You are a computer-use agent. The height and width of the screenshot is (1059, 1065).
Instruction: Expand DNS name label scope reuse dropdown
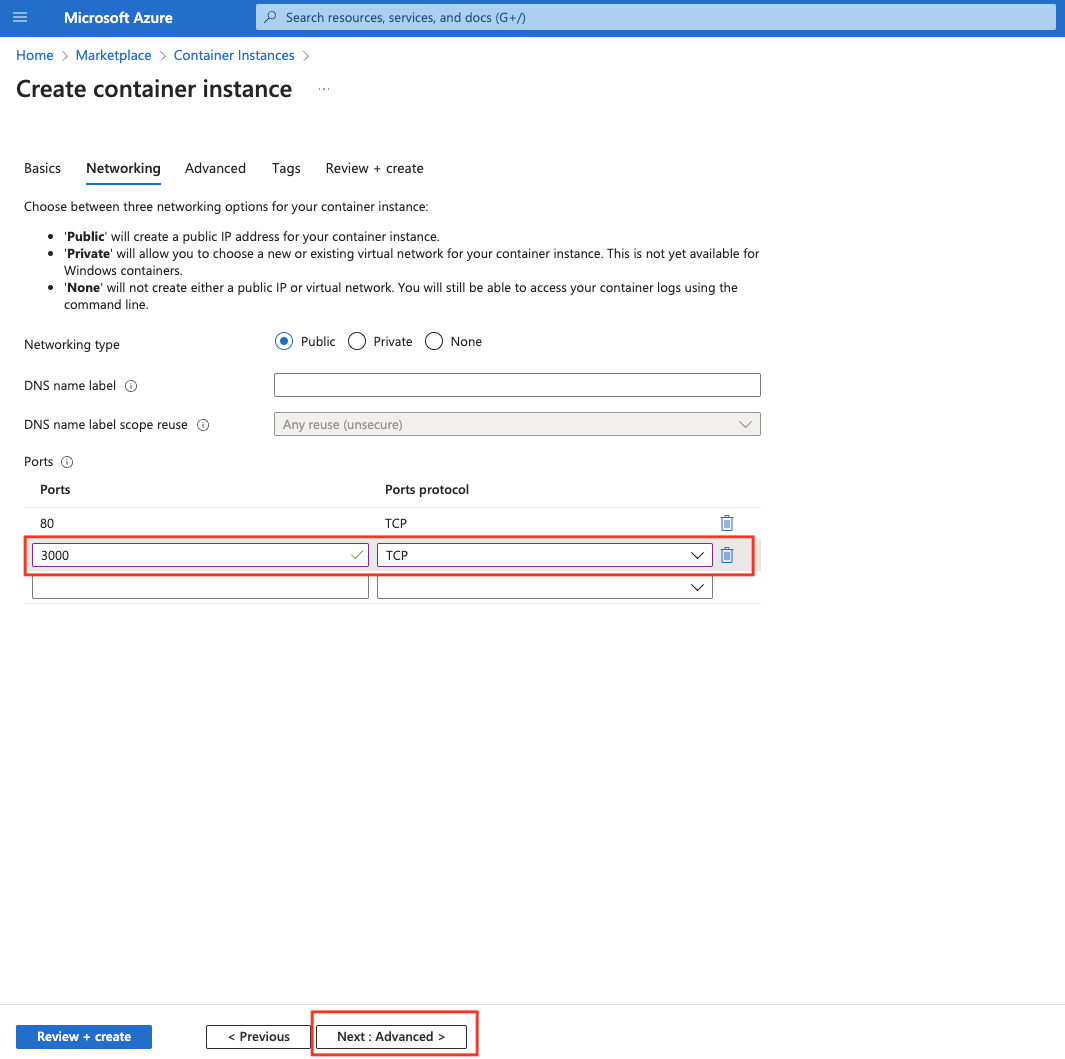tap(517, 424)
